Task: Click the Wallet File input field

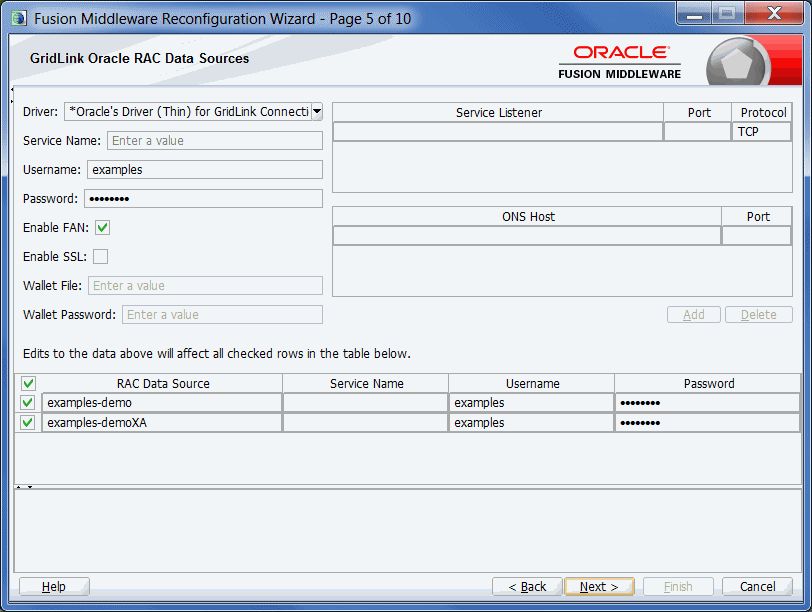Action: (x=206, y=285)
